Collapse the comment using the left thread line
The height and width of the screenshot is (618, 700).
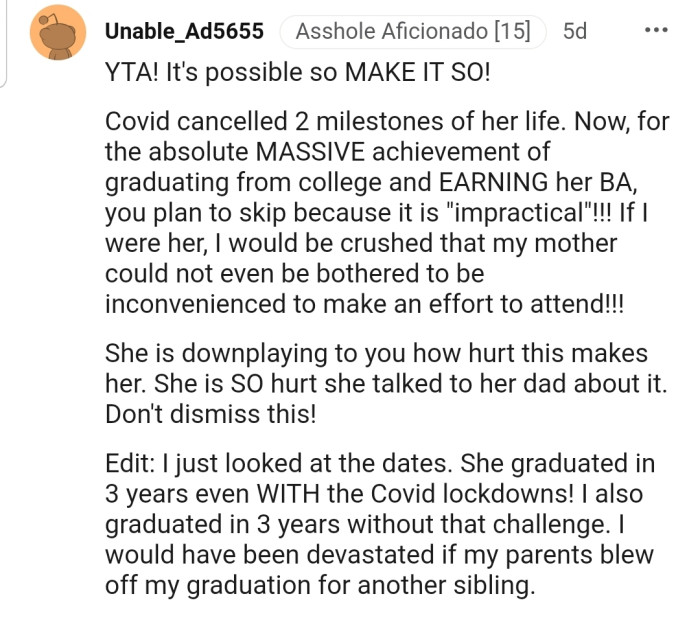click(x=3, y=45)
